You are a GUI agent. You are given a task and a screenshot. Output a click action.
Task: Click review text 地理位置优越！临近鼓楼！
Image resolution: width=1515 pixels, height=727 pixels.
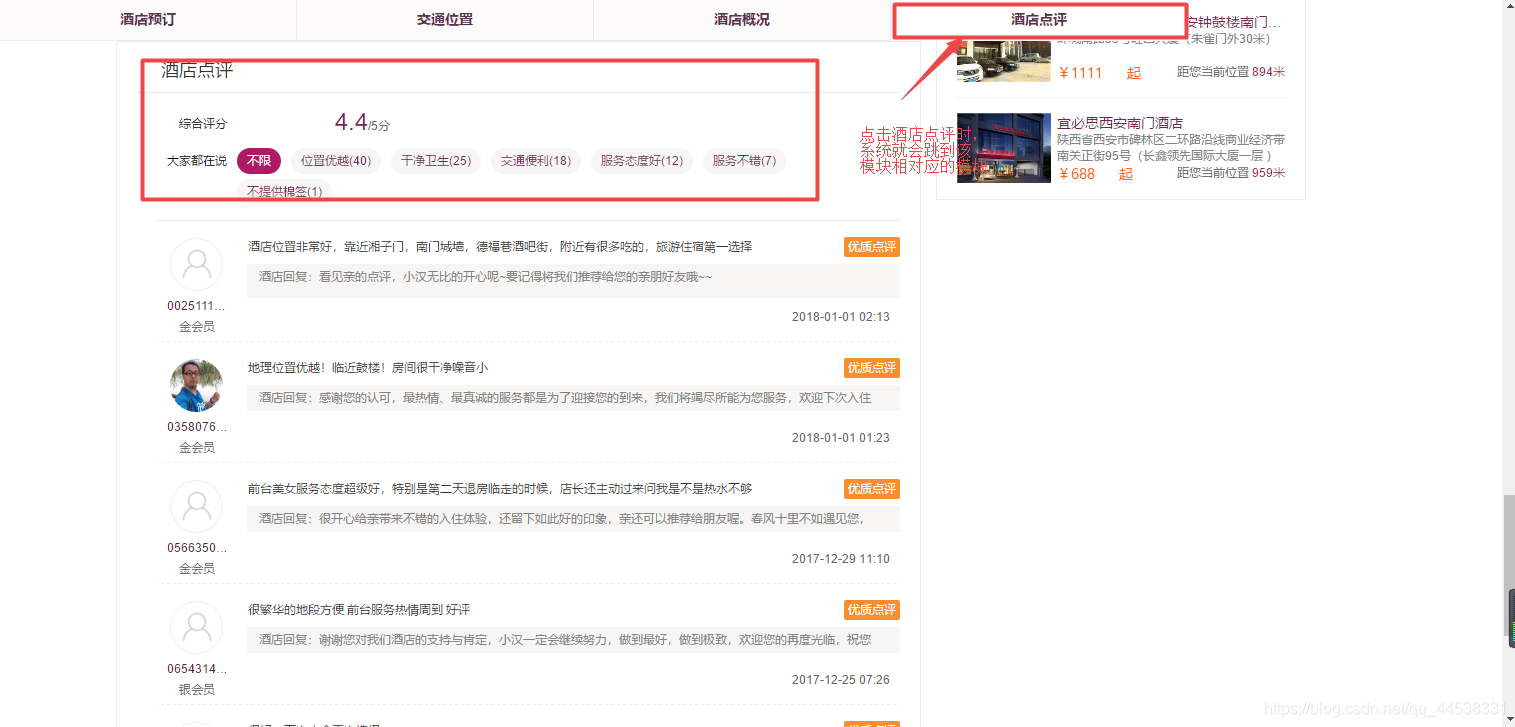coord(368,368)
